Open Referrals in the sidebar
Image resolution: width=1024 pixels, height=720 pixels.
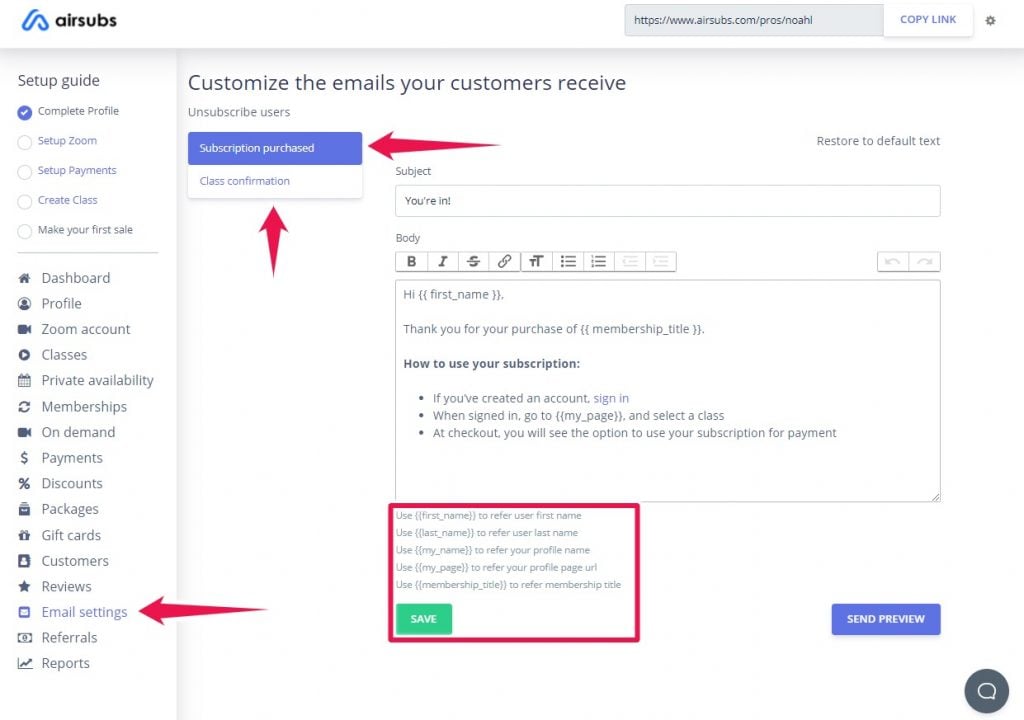click(69, 638)
